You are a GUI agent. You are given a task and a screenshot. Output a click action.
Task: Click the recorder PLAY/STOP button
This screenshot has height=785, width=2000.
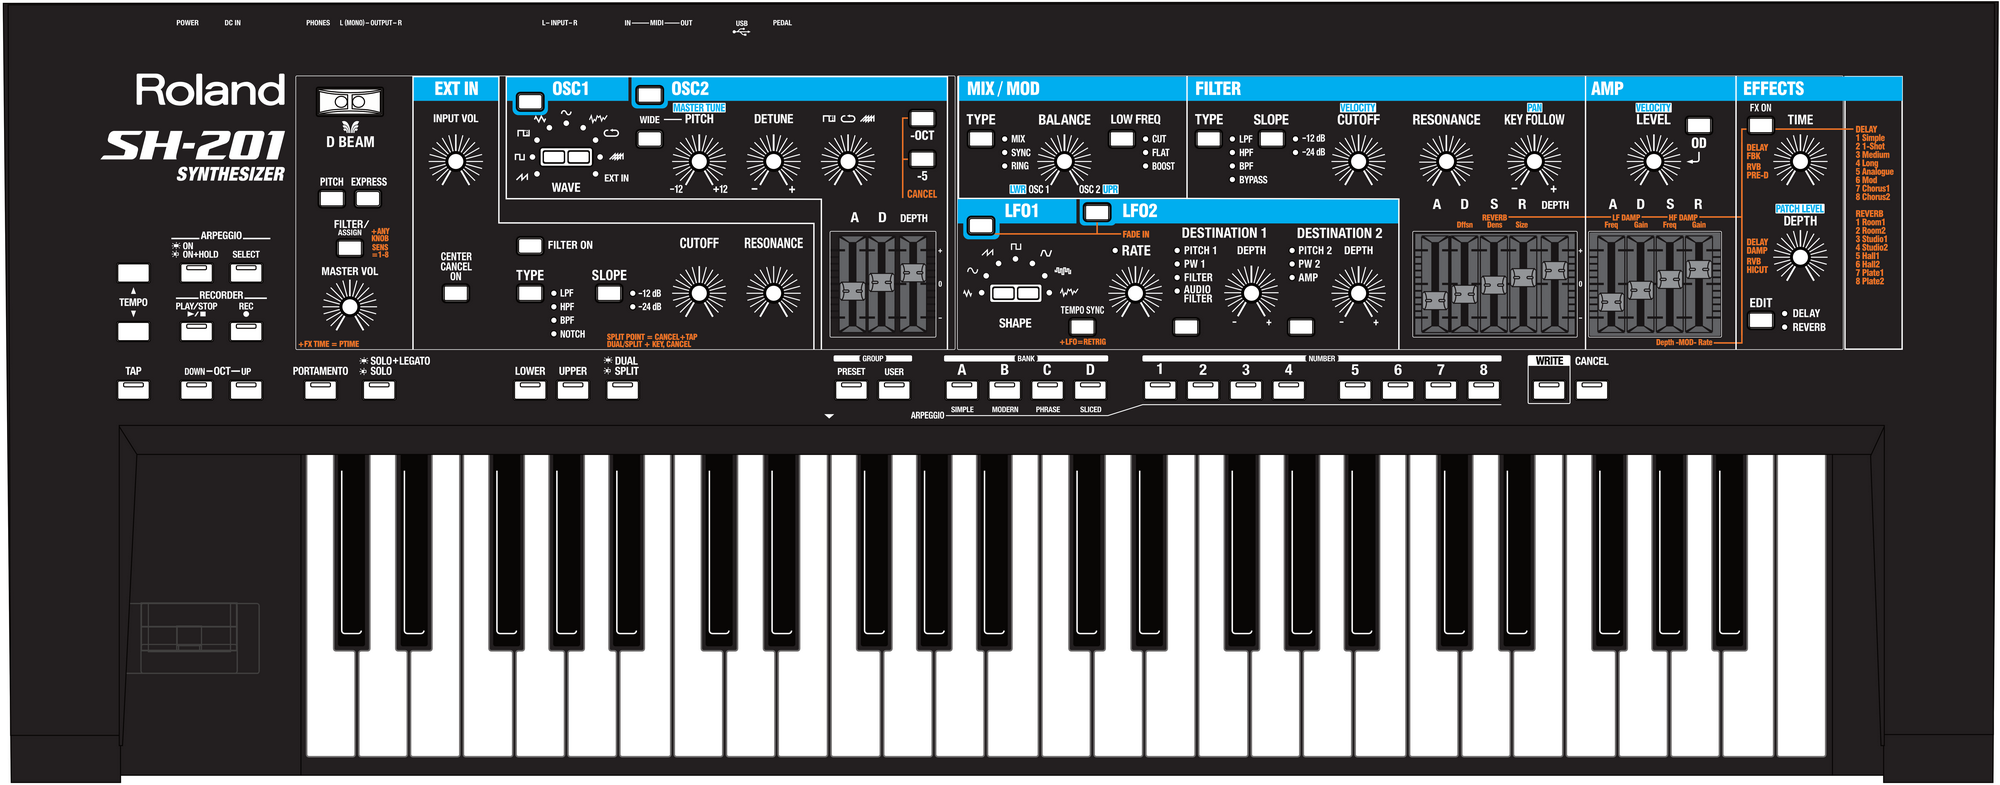tap(196, 330)
